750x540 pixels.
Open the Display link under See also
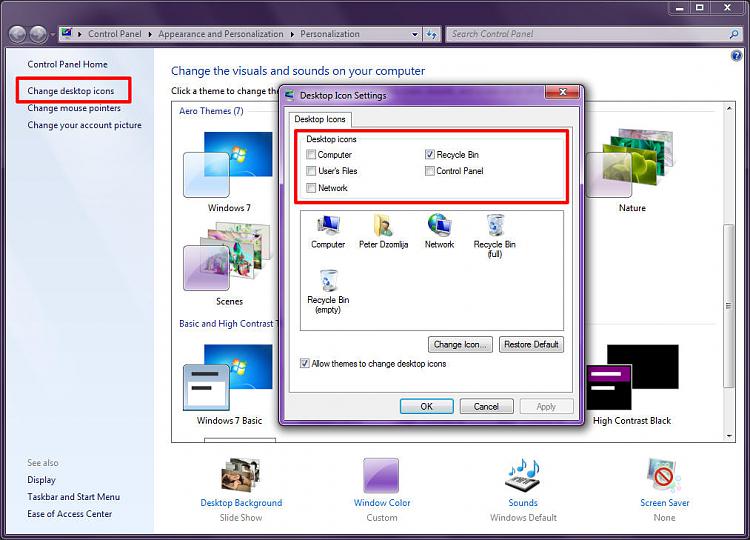coord(41,480)
